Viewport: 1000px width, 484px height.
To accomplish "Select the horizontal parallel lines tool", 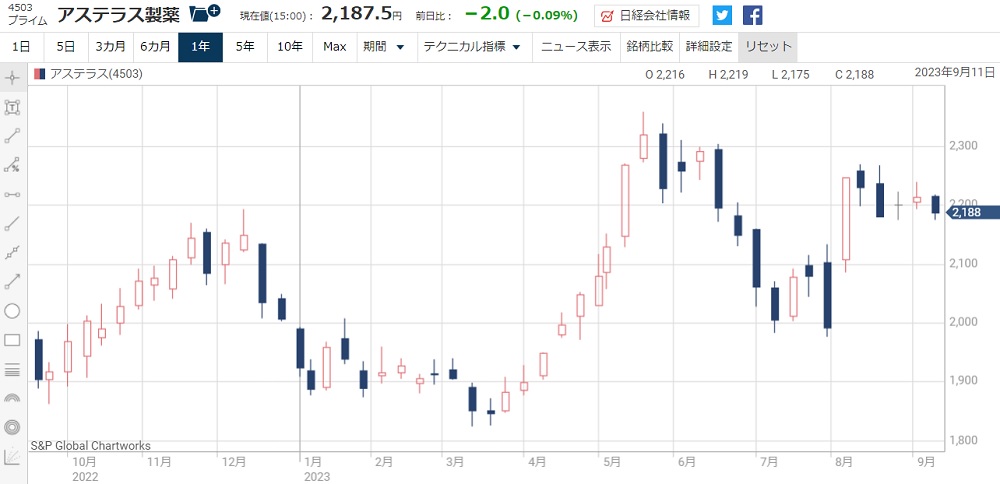I will pos(12,369).
